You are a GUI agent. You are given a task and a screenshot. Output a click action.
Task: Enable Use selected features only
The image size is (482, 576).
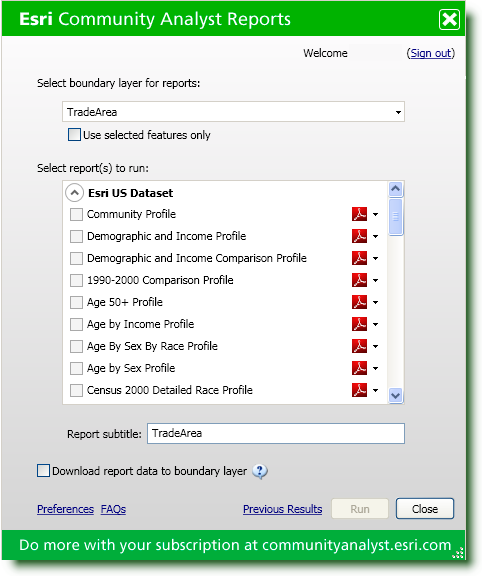pos(74,134)
